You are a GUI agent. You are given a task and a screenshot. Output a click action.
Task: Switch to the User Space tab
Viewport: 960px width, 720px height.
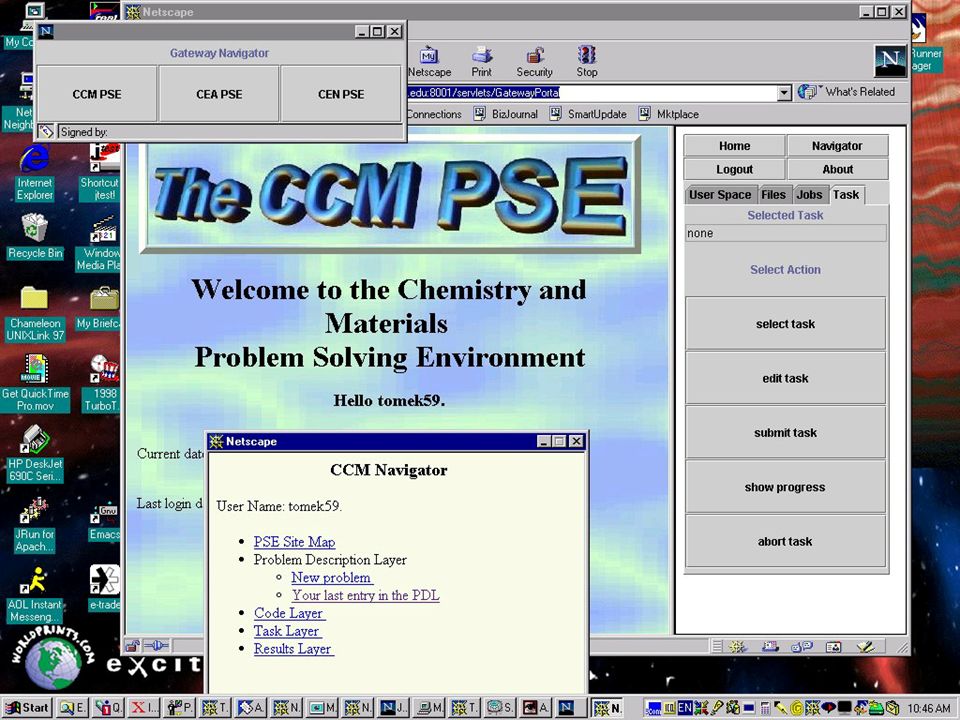[720, 195]
